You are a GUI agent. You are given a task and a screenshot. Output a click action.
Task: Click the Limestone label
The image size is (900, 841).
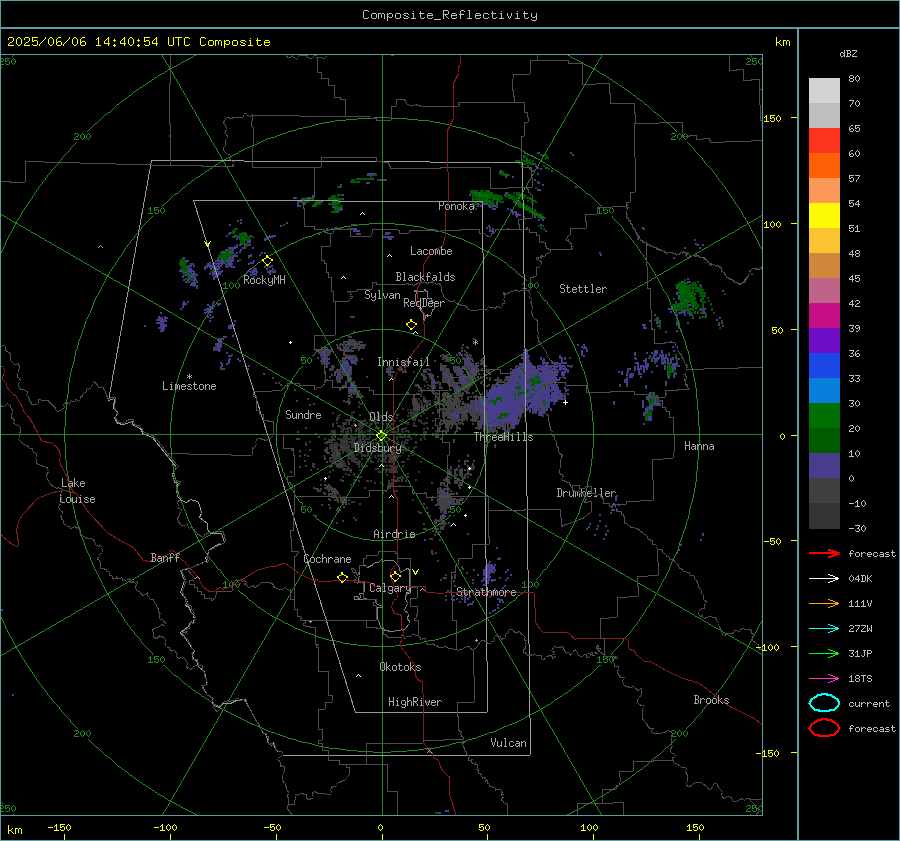click(x=189, y=386)
